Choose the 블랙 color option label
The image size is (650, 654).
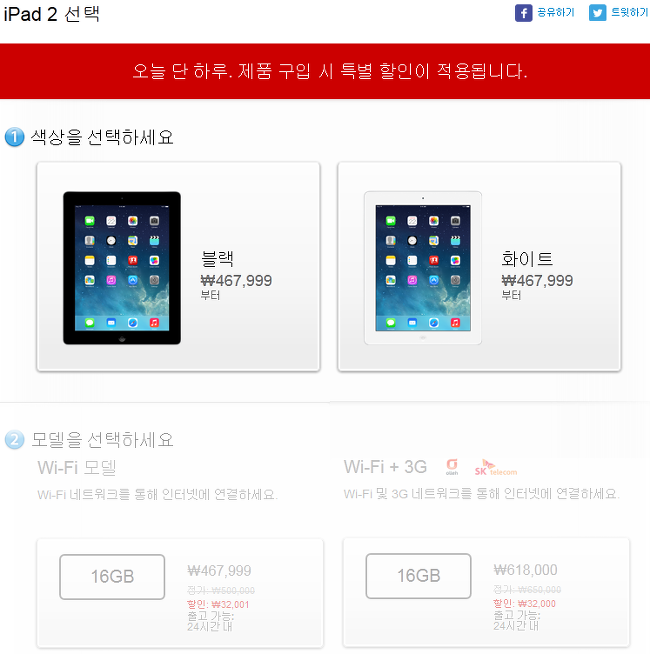(217, 259)
